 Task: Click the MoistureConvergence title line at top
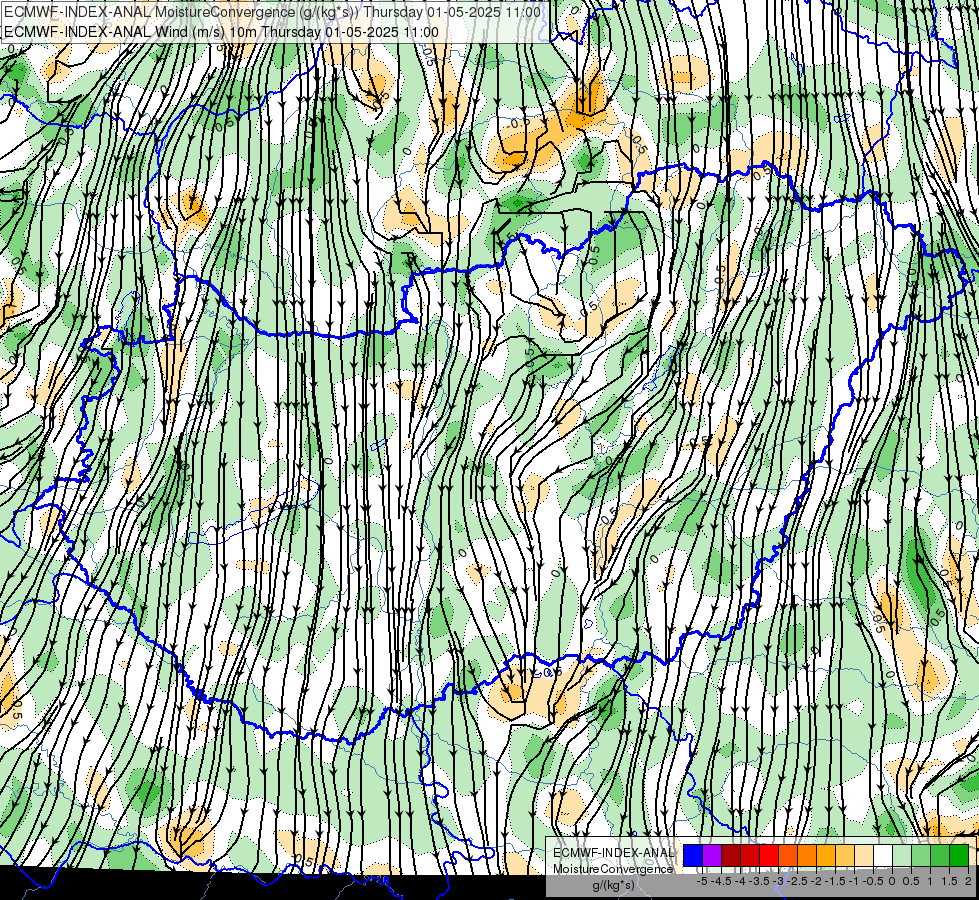pos(272,12)
